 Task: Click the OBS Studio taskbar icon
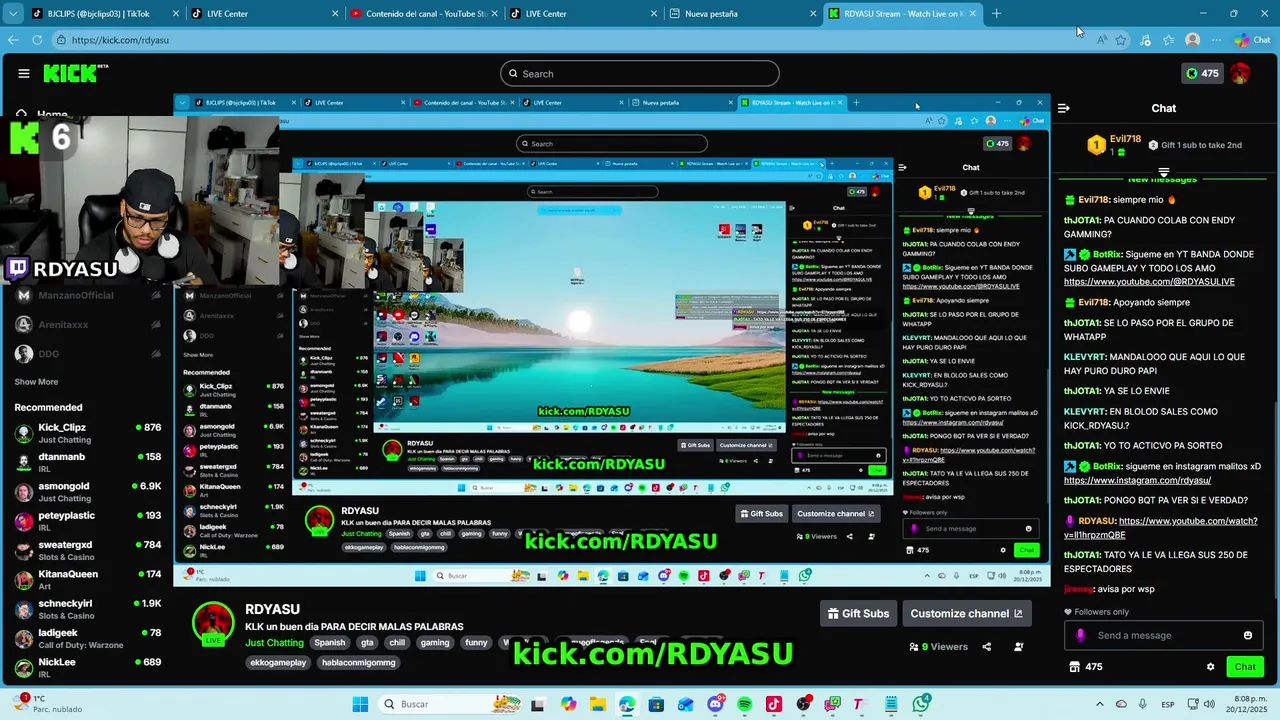click(804, 704)
